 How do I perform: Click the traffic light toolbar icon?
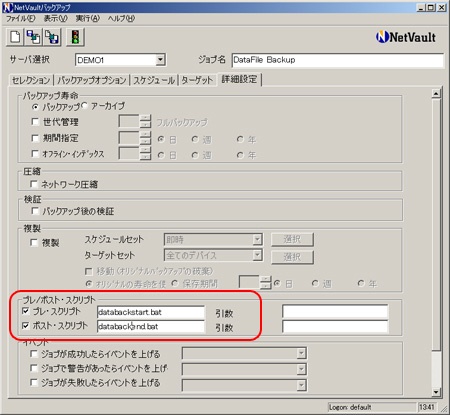click(75, 37)
